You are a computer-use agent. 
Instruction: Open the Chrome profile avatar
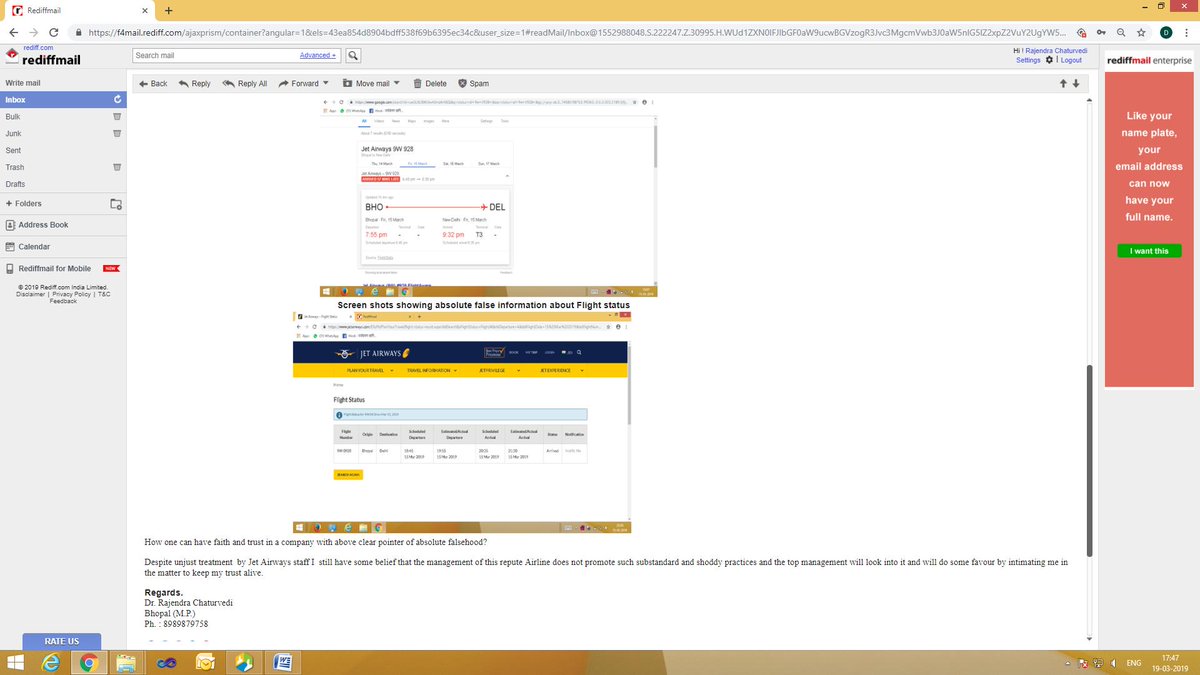1166,32
